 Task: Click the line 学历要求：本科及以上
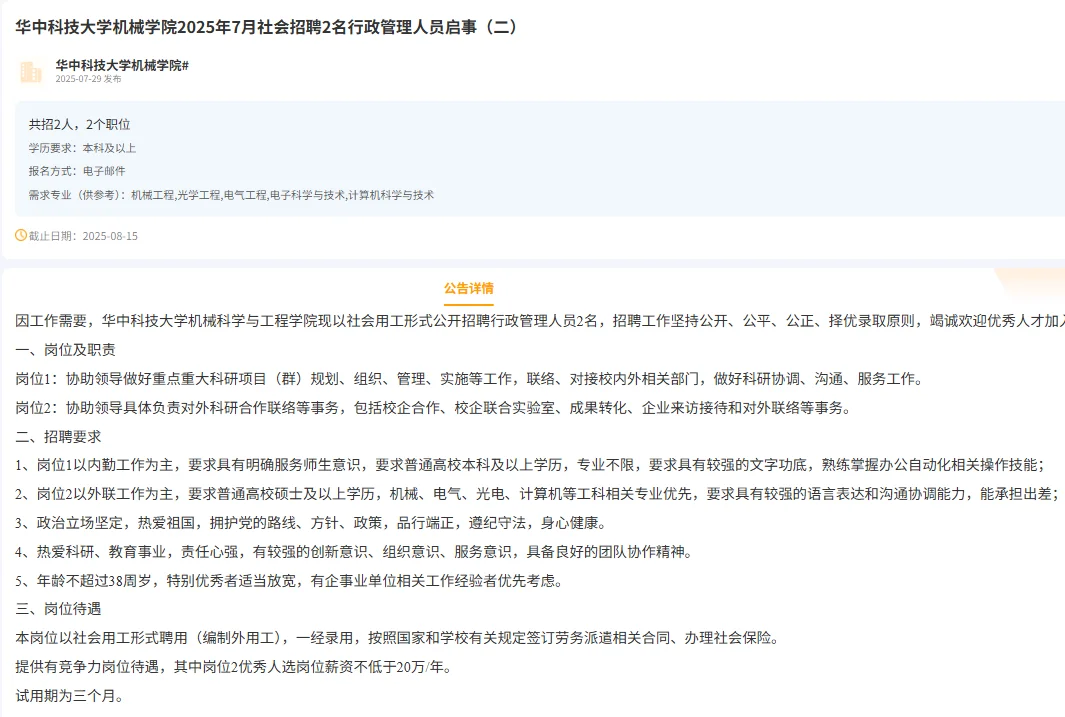coord(82,148)
